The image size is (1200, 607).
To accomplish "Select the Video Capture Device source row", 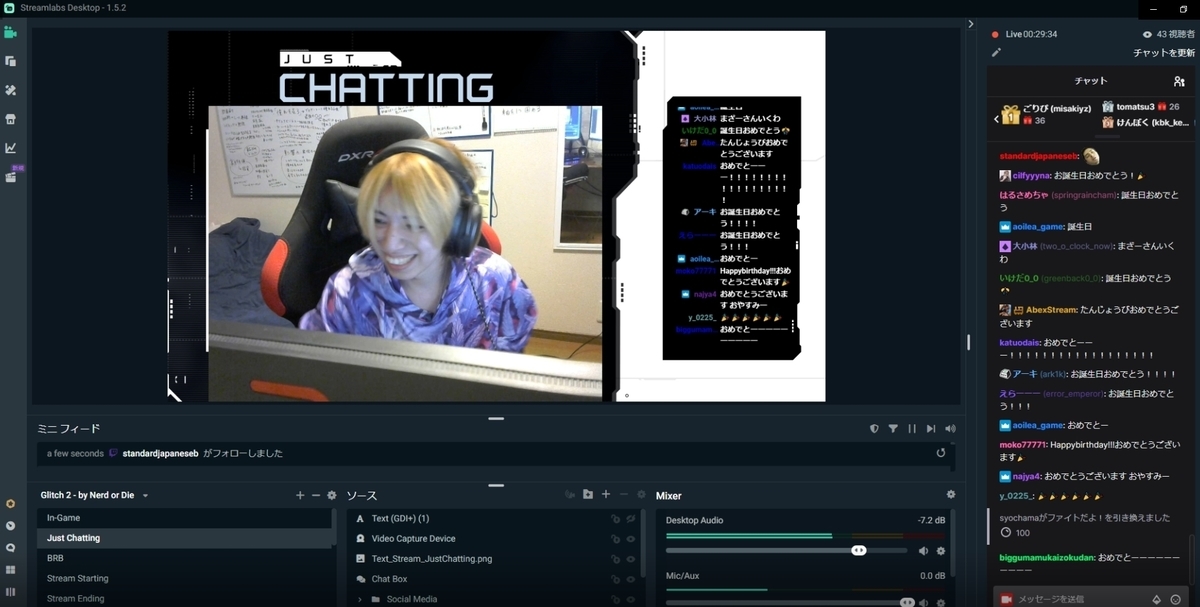I will pyautogui.click(x=493, y=538).
